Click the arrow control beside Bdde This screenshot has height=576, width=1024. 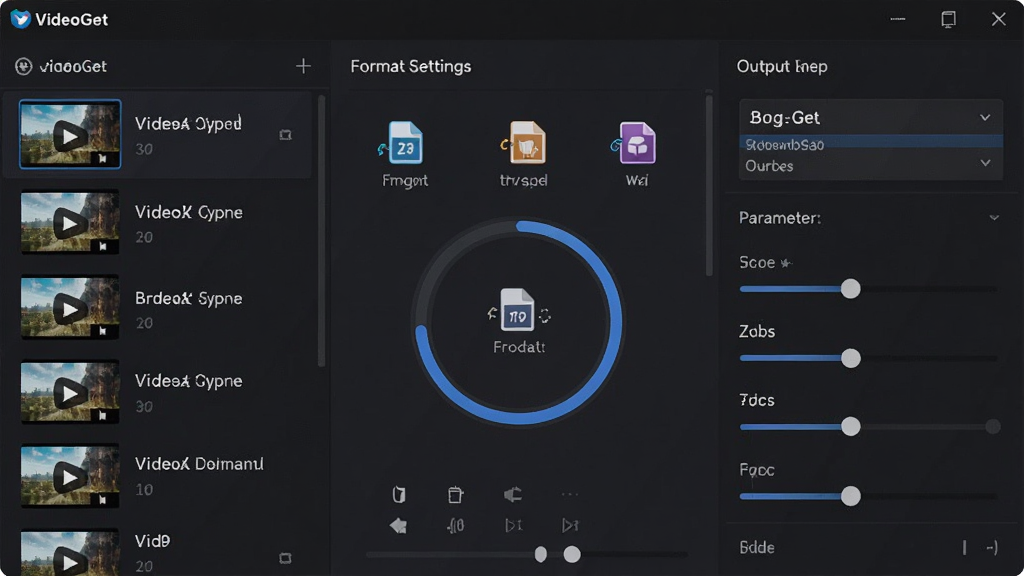(x=992, y=547)
